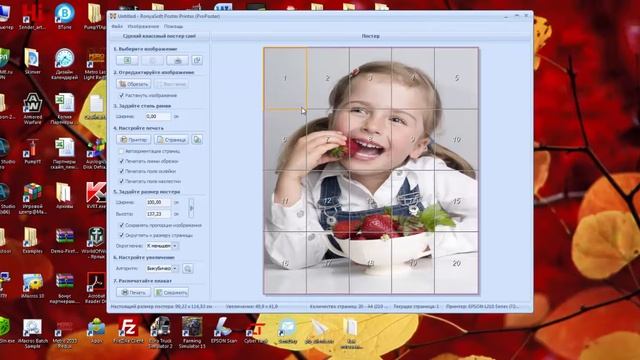Image resolution: width=640 pixels, height=360 pixels.
Task: Click the frame width field showing 0,00
Action: 158,116
